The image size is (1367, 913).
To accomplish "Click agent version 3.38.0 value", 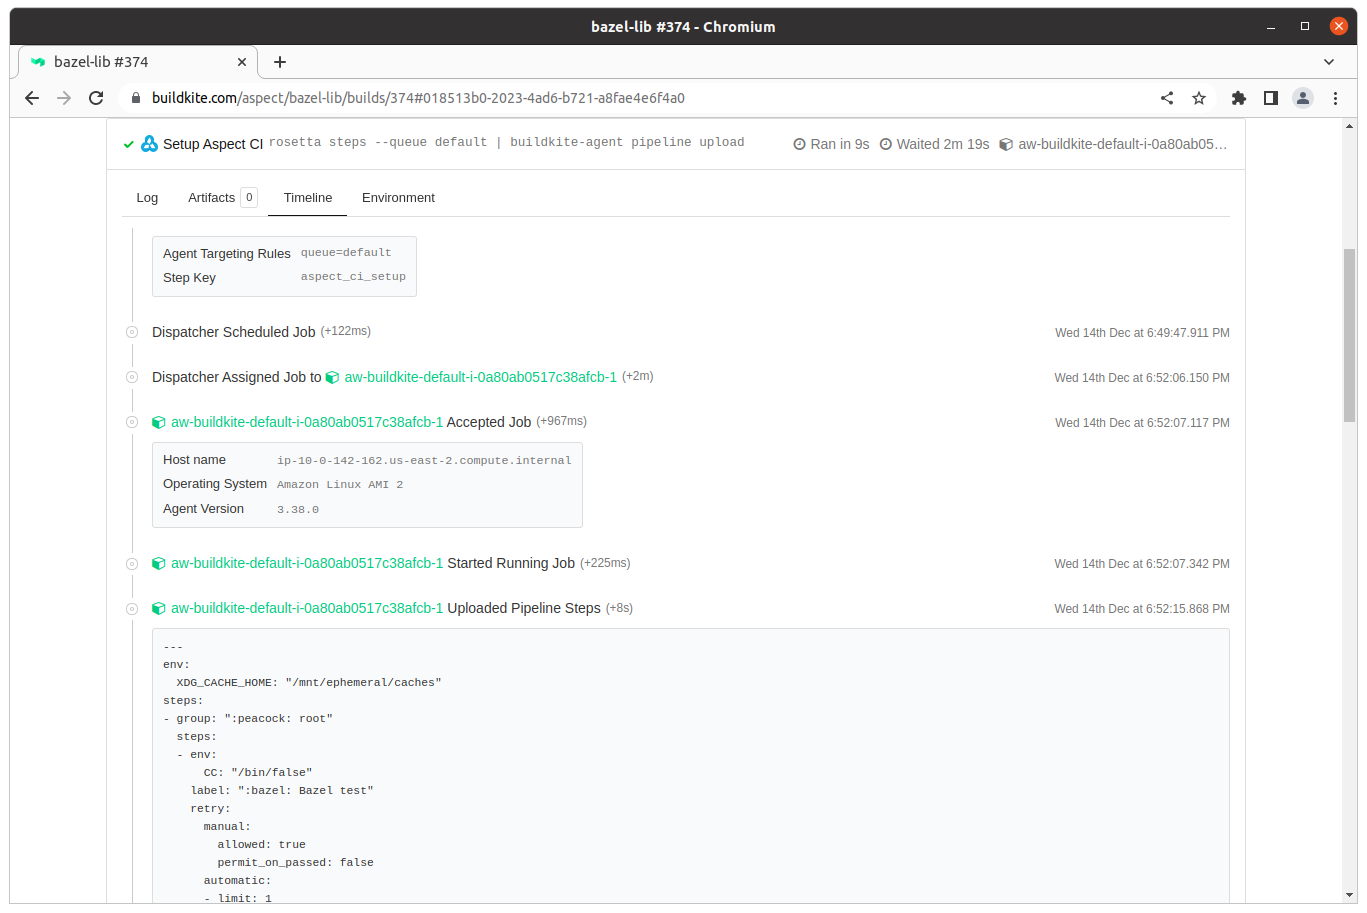I will [x=298, y=510].
